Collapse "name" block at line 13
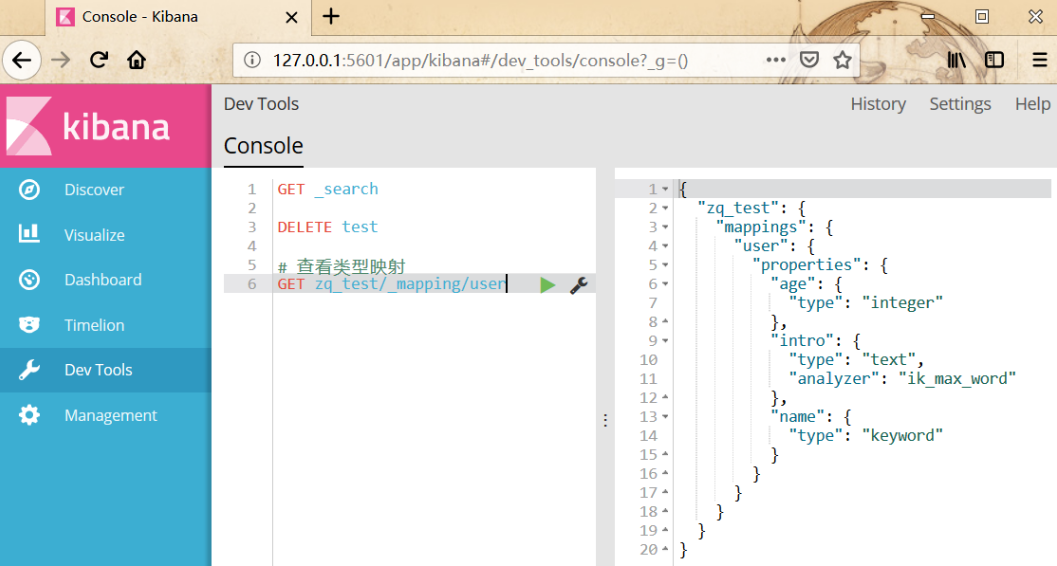Screen dimensions: 1057x566 click(x=665, y=416)
